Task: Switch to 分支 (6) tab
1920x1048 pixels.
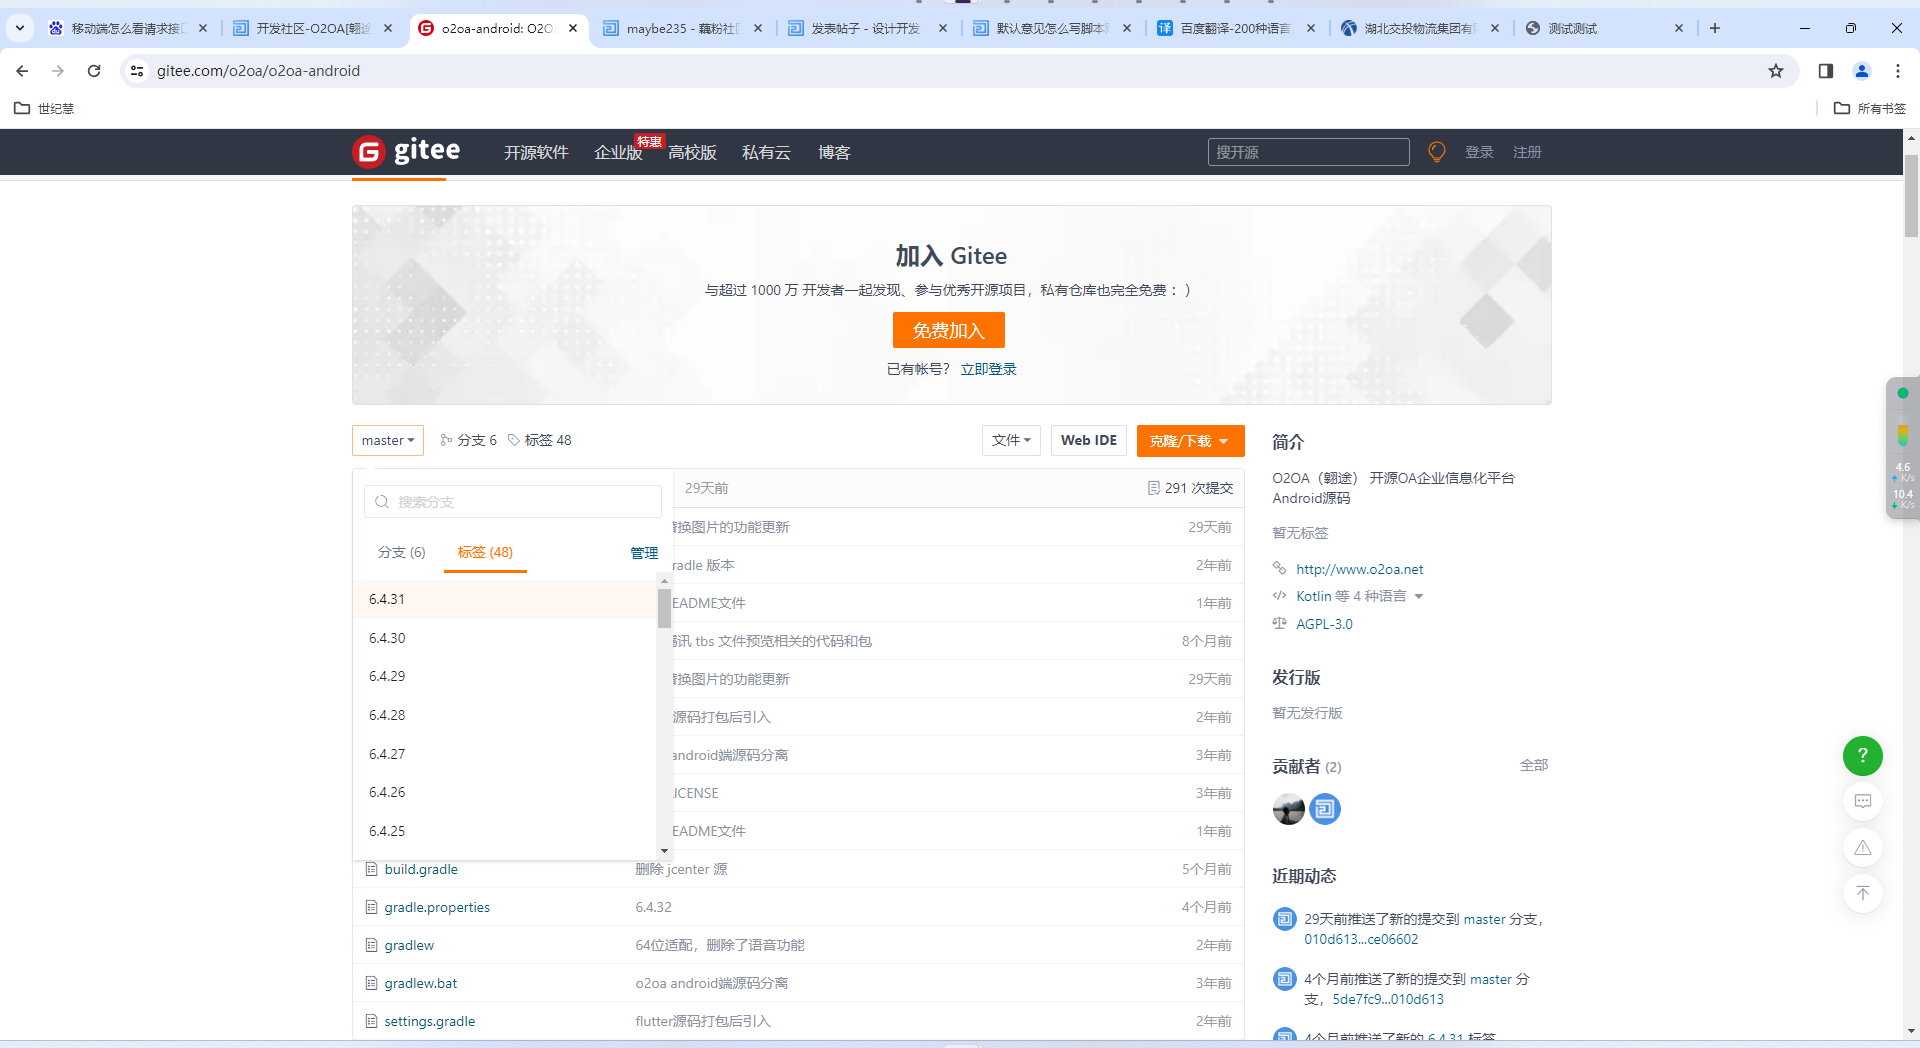Action: tap(401, 552)
